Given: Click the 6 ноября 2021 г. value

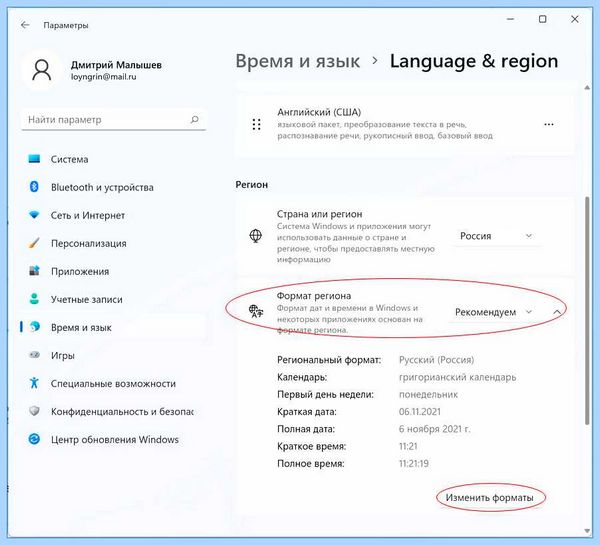Looking at the screenshot, I should (435, 429).
